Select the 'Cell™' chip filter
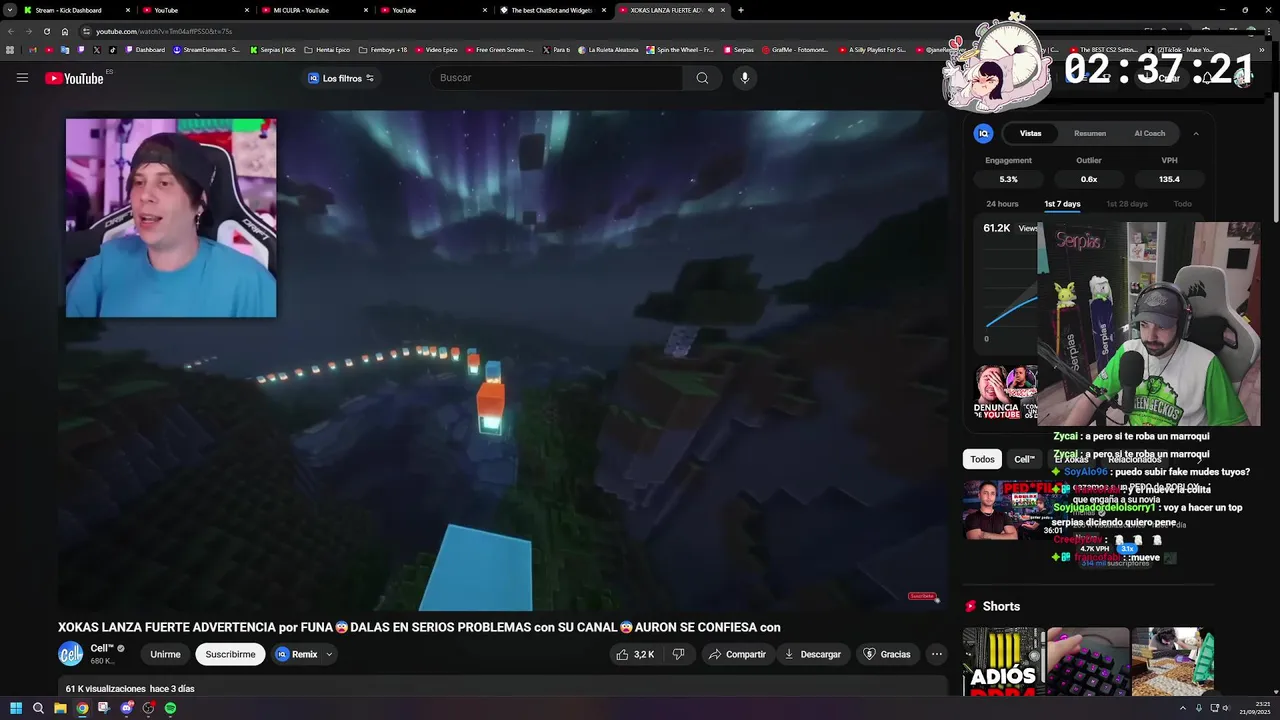Screen dimensions: 1280x720 click(1024, 459)
